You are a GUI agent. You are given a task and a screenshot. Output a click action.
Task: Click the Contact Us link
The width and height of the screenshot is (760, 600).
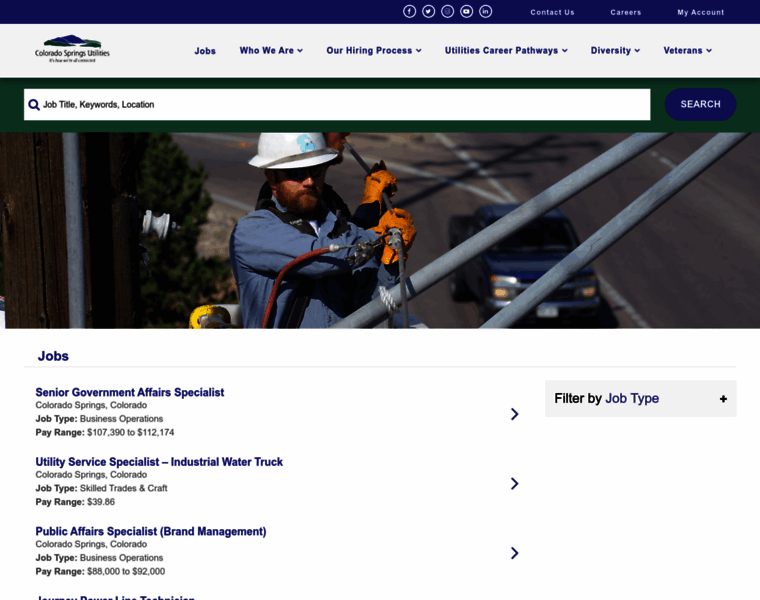point(552,12)
